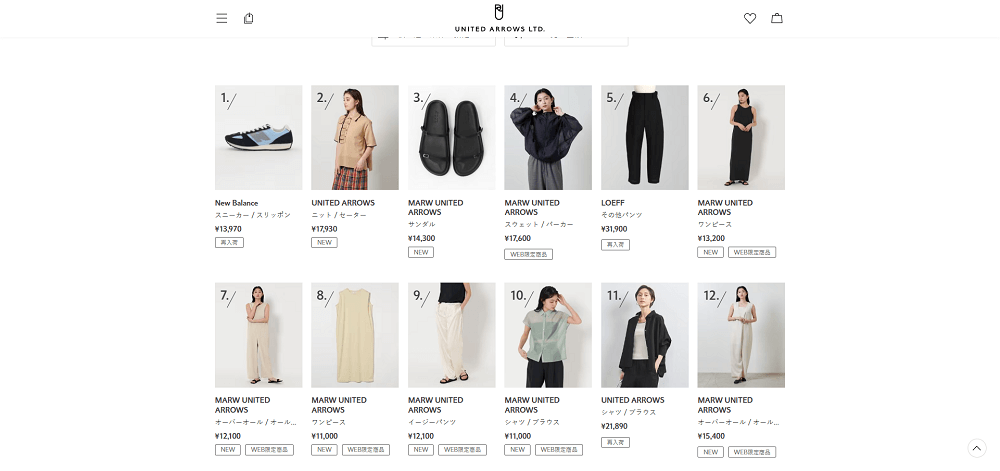Click the NEW badge under the sandals
This screenshot has width=1000, height=471.
click(421, 252)
